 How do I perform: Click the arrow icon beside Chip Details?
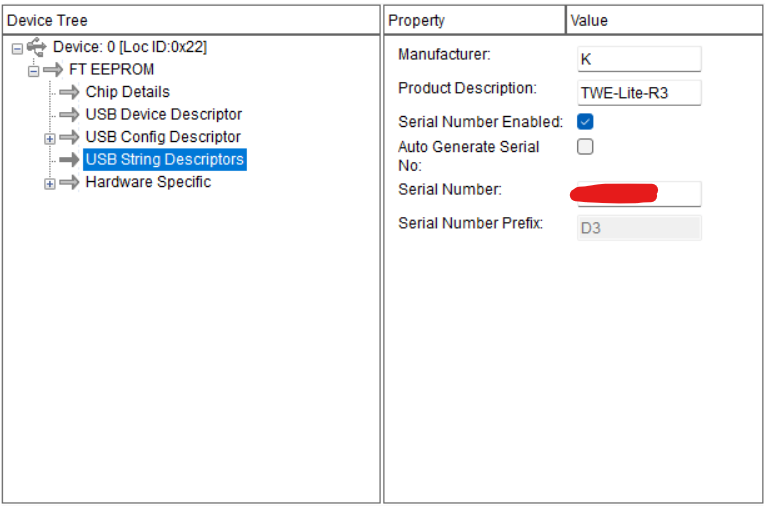pos(69,92)
